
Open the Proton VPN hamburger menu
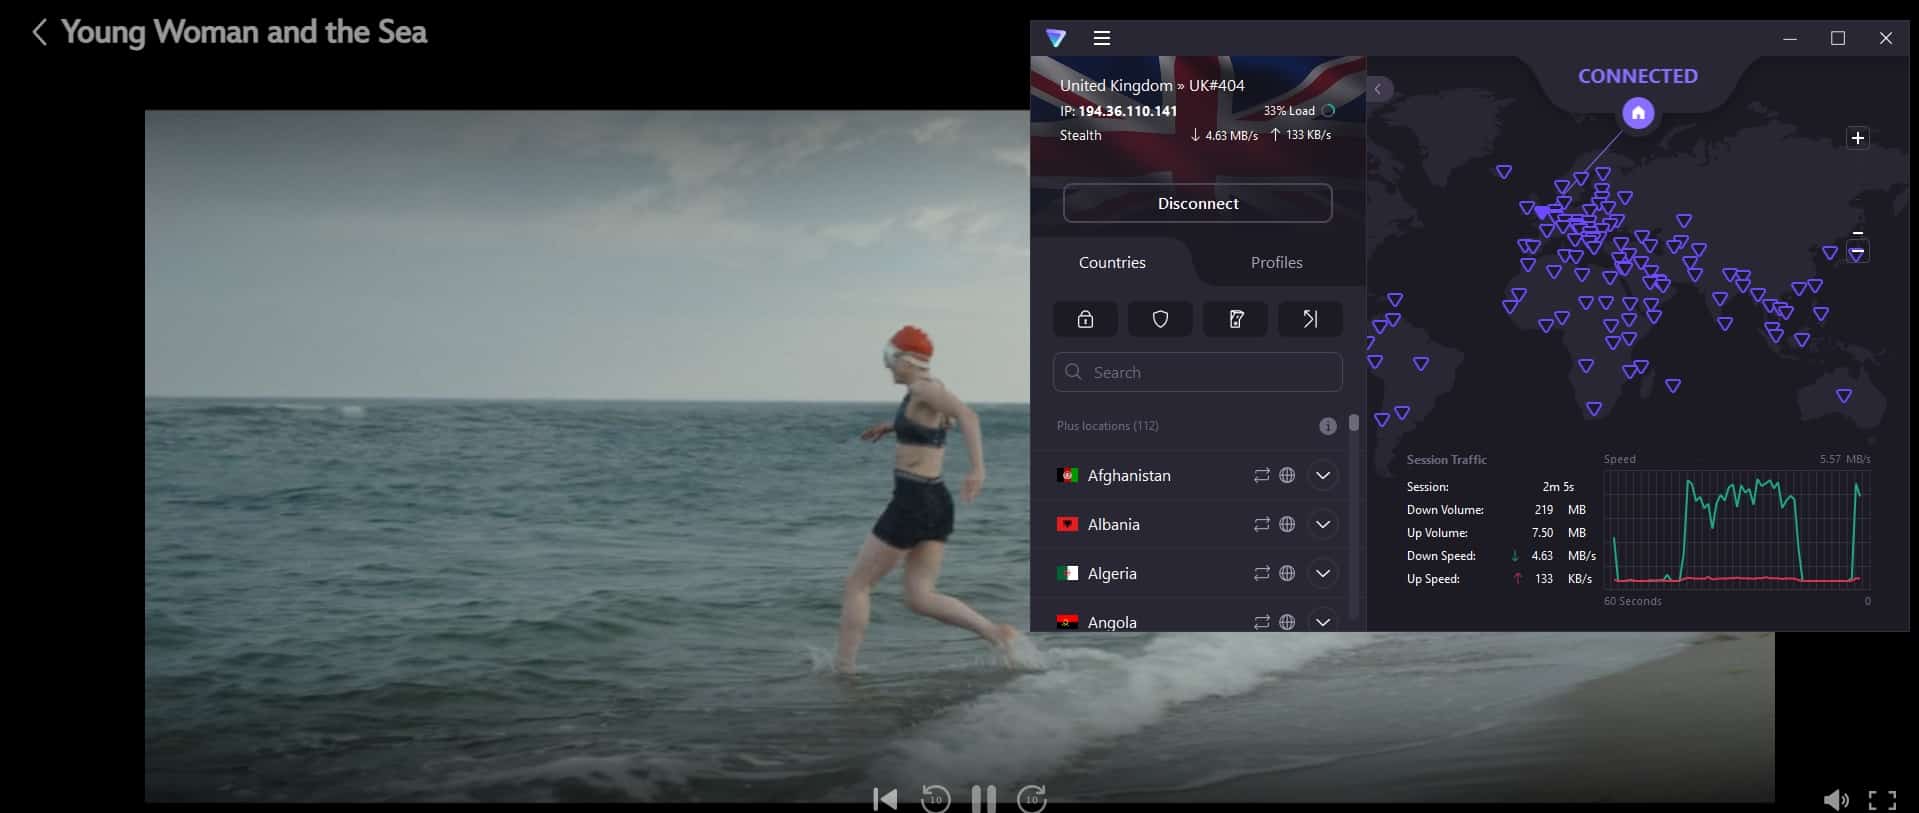pos(1102,38)
